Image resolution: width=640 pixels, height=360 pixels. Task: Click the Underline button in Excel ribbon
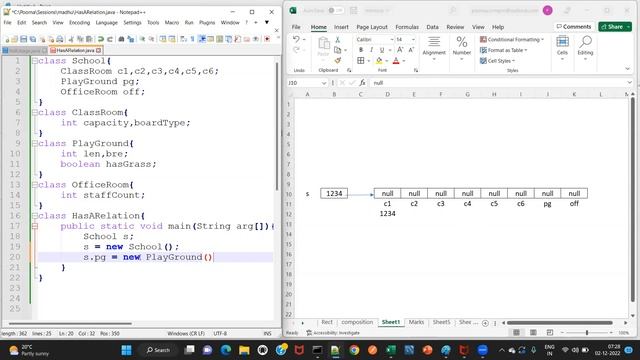382,50
